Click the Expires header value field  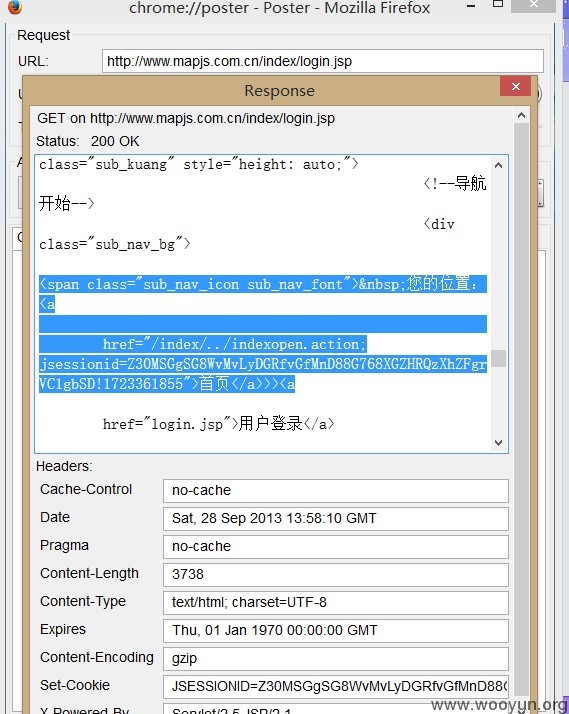(335, 631)
